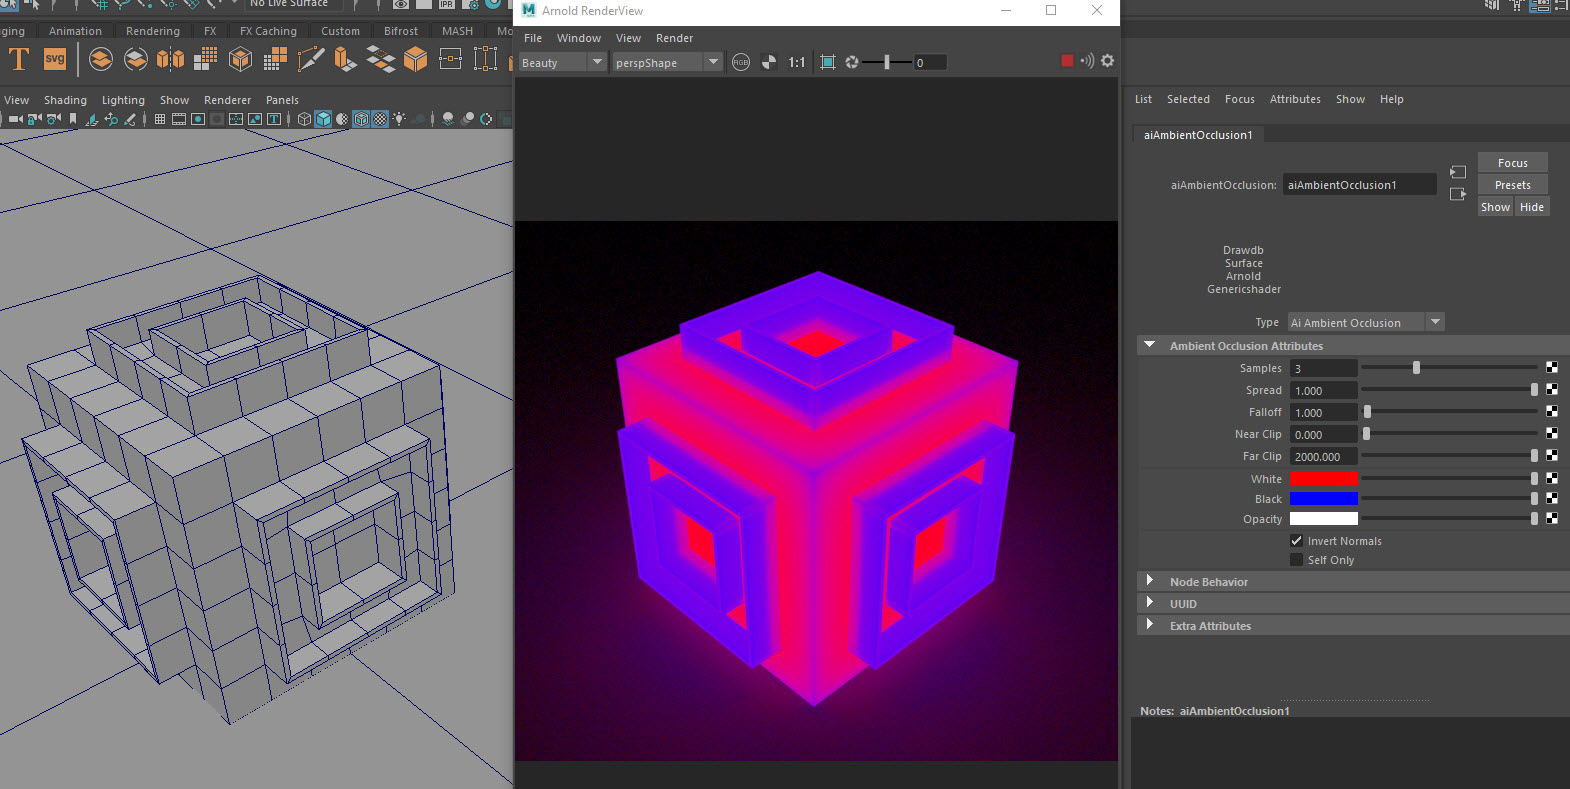Click the select camera icon in viewport toolbar
The width and height of the screenshot is (1570, 789).
click(15, 119)
